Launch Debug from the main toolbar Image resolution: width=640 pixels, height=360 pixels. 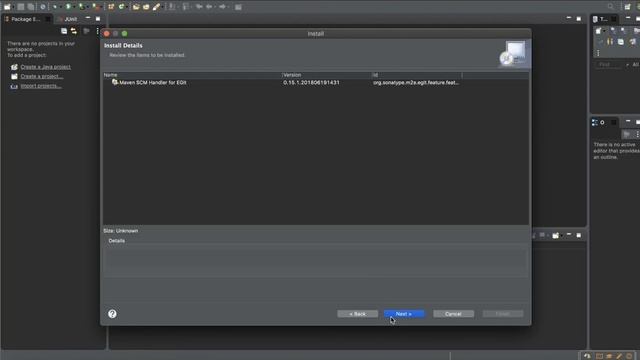(x=55, y=7)
